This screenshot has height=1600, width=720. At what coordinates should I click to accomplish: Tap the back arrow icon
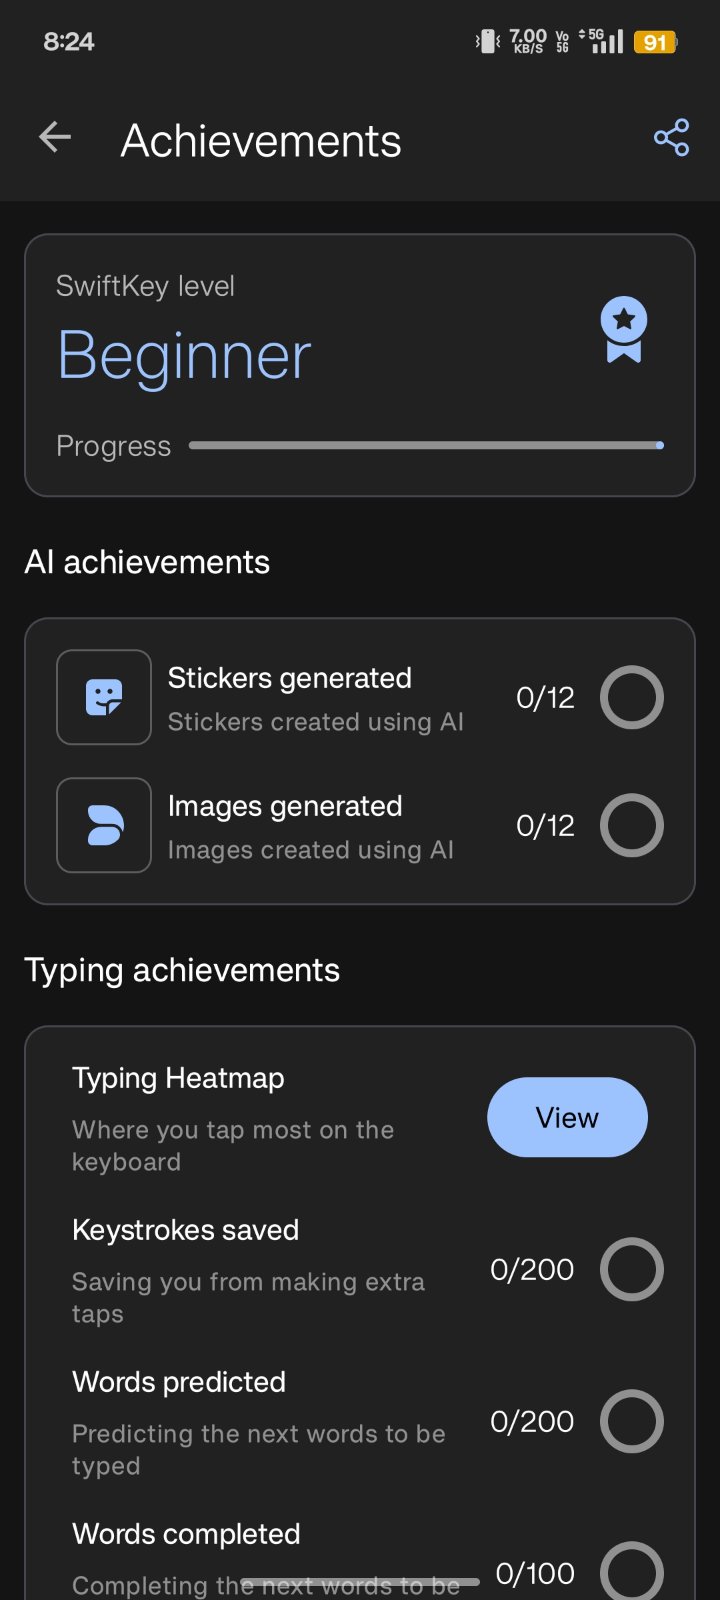tap(55, 138)
